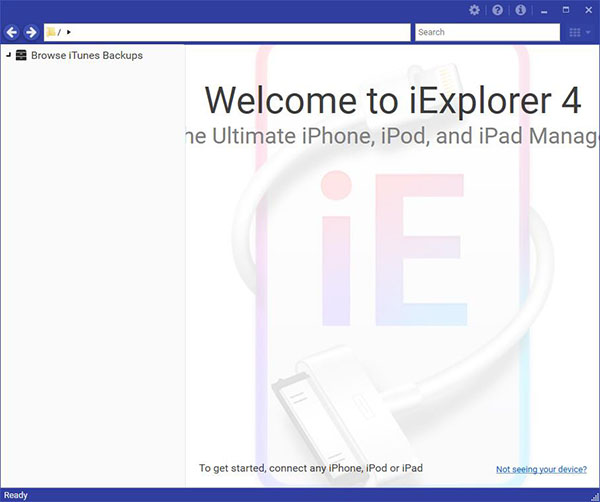Screen dimensions: 600x502
Task: Open the help question mark icon
Action: 497,10
